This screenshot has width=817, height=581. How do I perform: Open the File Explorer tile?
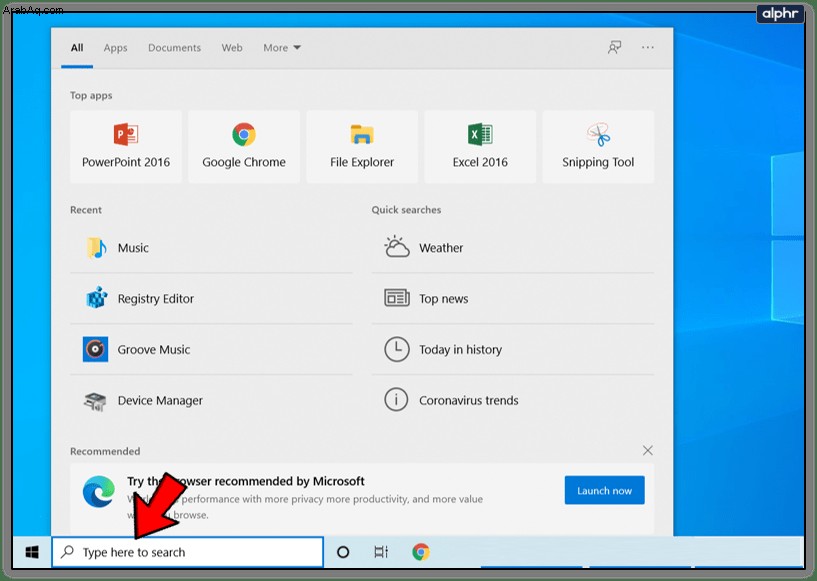point(362,146)
